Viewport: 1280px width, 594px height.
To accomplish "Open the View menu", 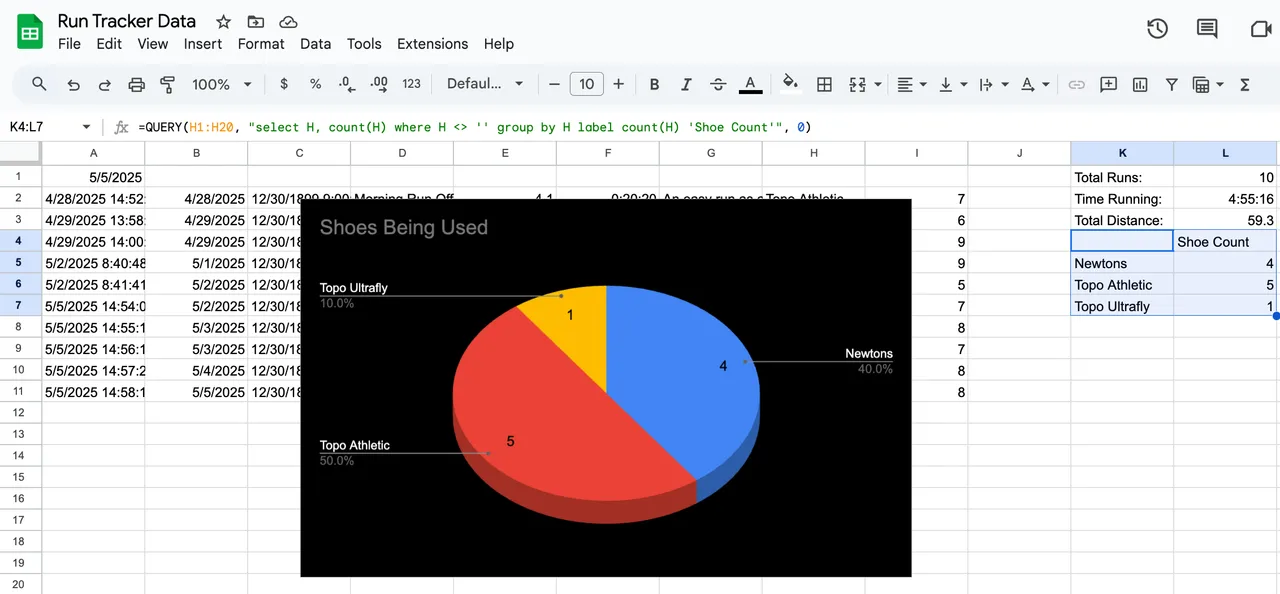I will tap(152, 44).
